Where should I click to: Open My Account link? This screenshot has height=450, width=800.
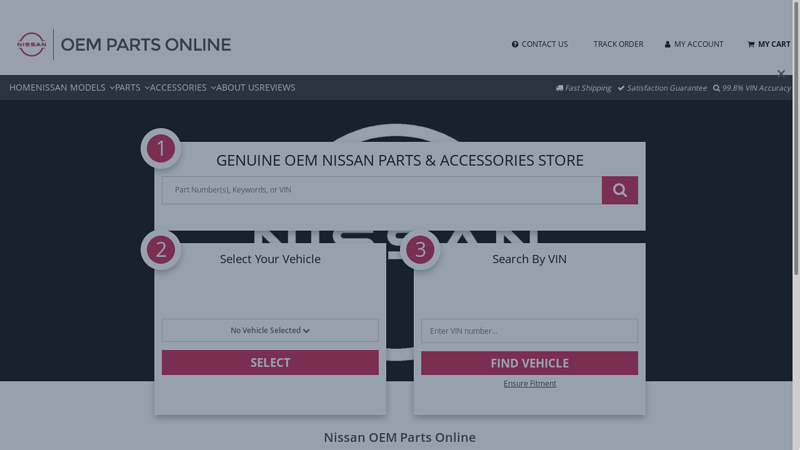pyautogui.click(x=698, y=44)
